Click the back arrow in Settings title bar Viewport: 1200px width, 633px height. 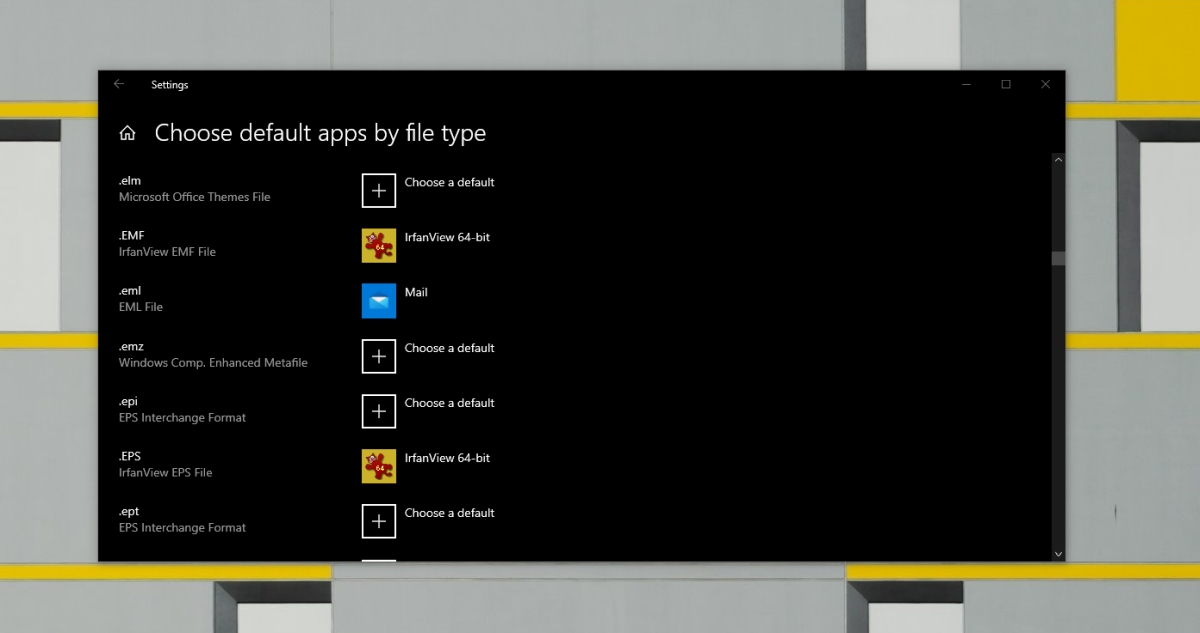click(119, 84)
